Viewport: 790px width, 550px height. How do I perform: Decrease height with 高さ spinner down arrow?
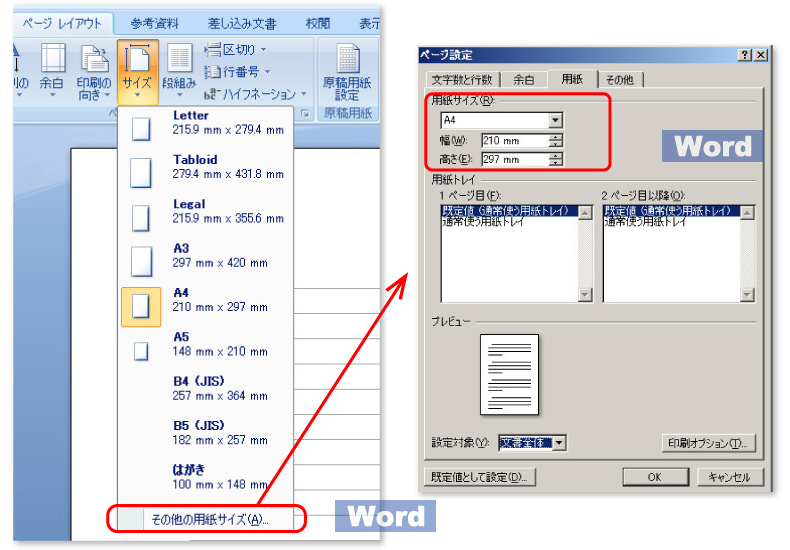tap(556, 163)
